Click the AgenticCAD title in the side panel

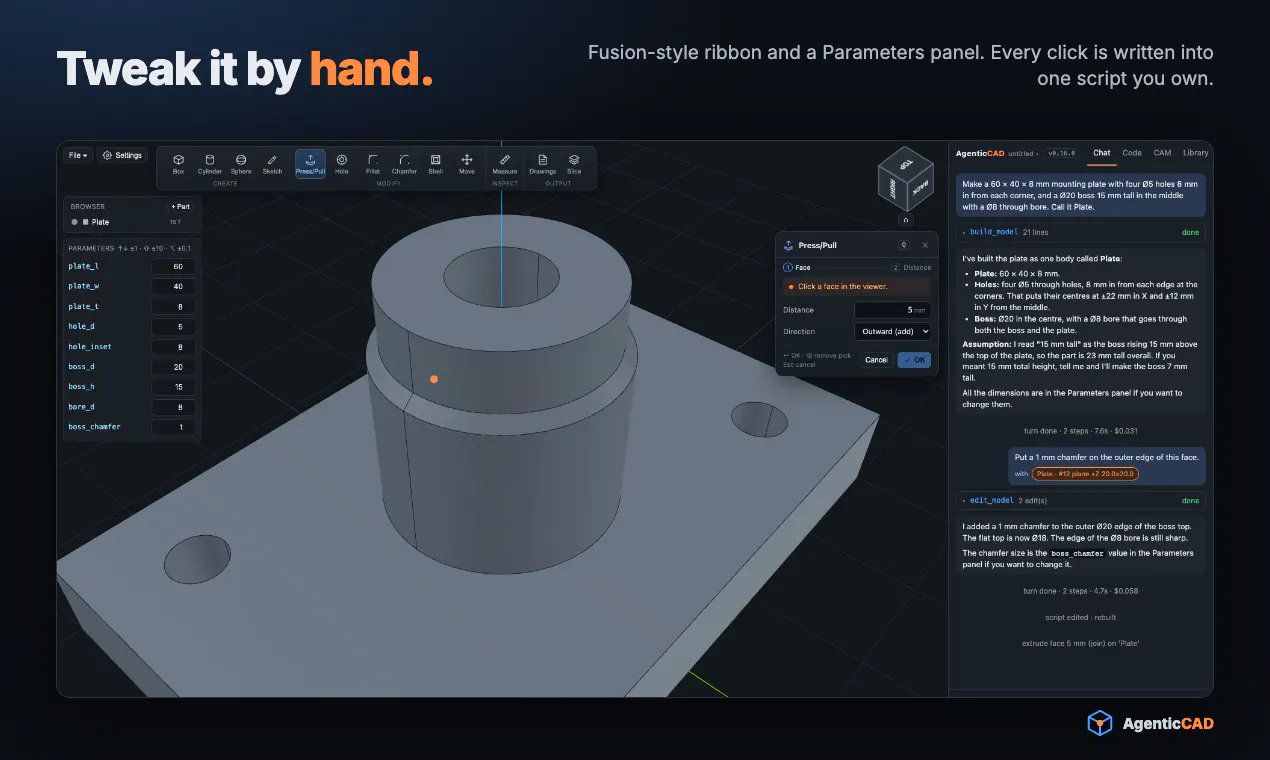coord(979,153)
